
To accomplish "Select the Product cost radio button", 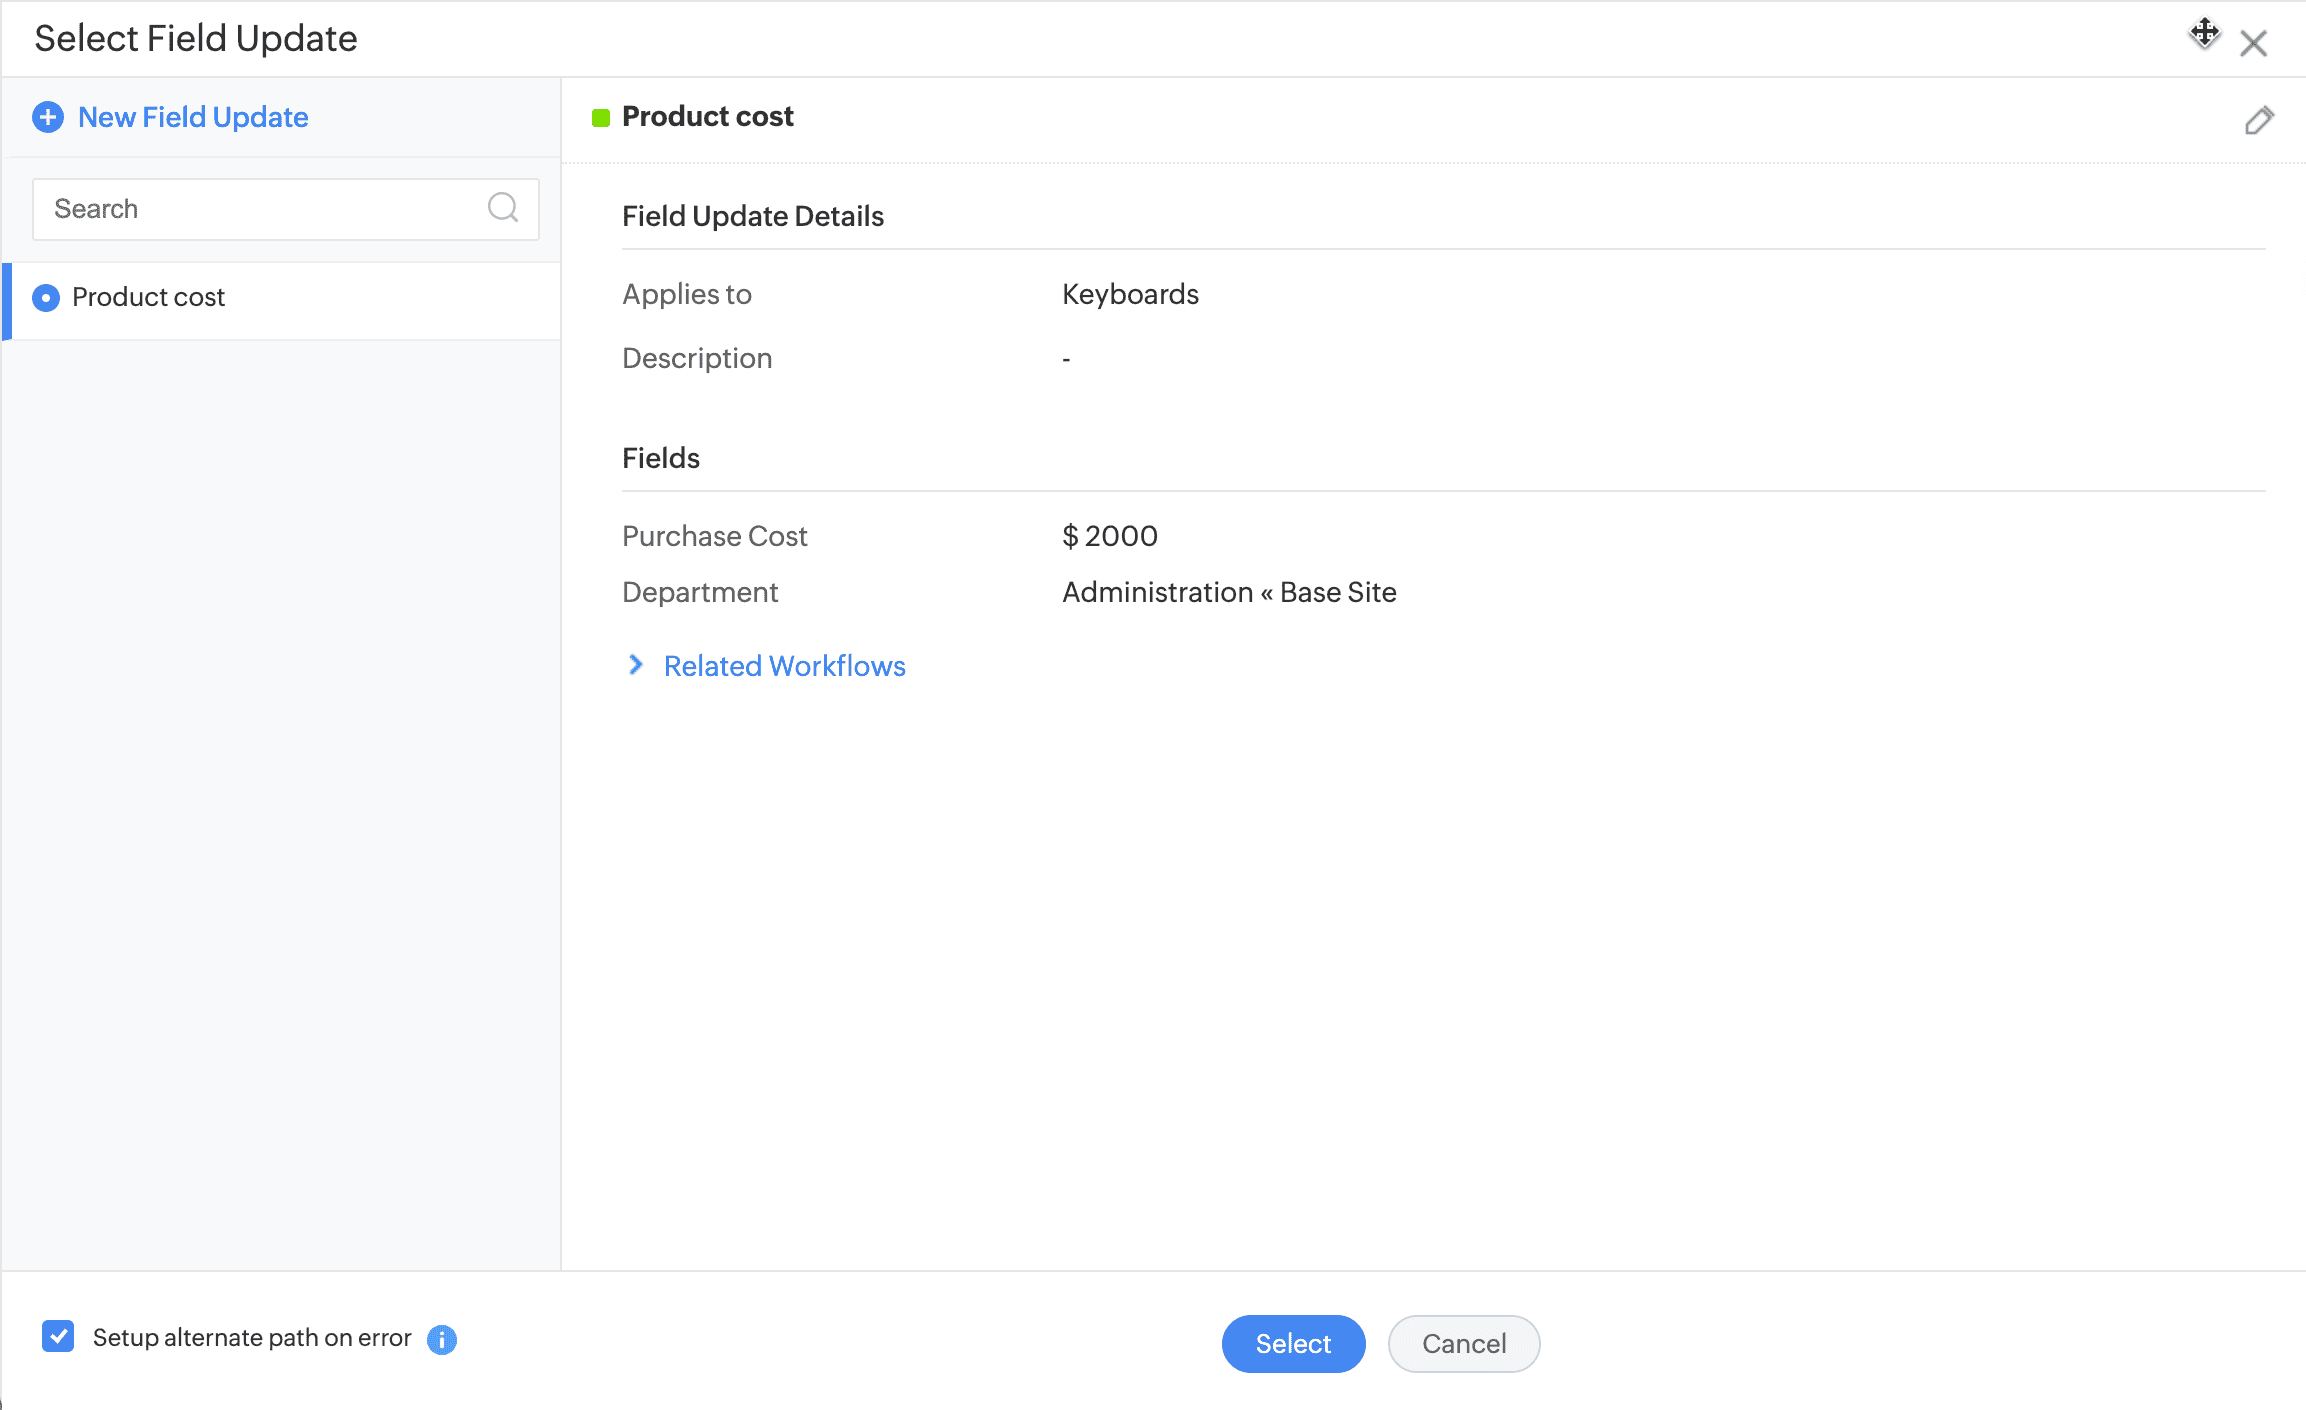I will [x=46, y=298].
